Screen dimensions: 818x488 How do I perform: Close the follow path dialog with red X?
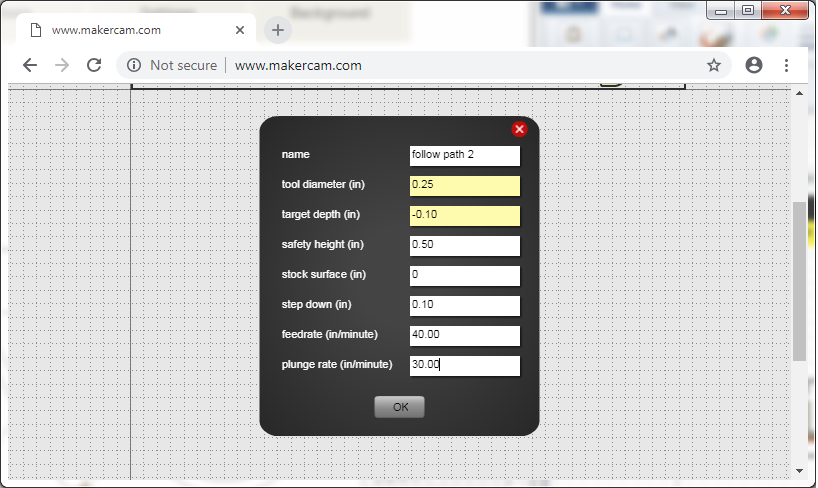click(519, 129)
